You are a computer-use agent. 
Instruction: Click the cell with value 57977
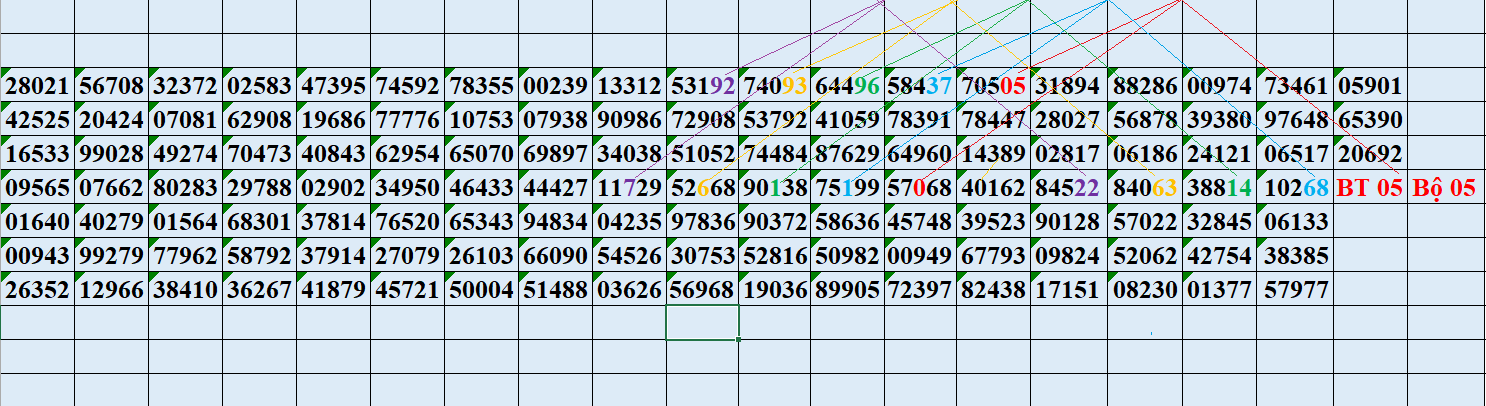pos(1296,290)
